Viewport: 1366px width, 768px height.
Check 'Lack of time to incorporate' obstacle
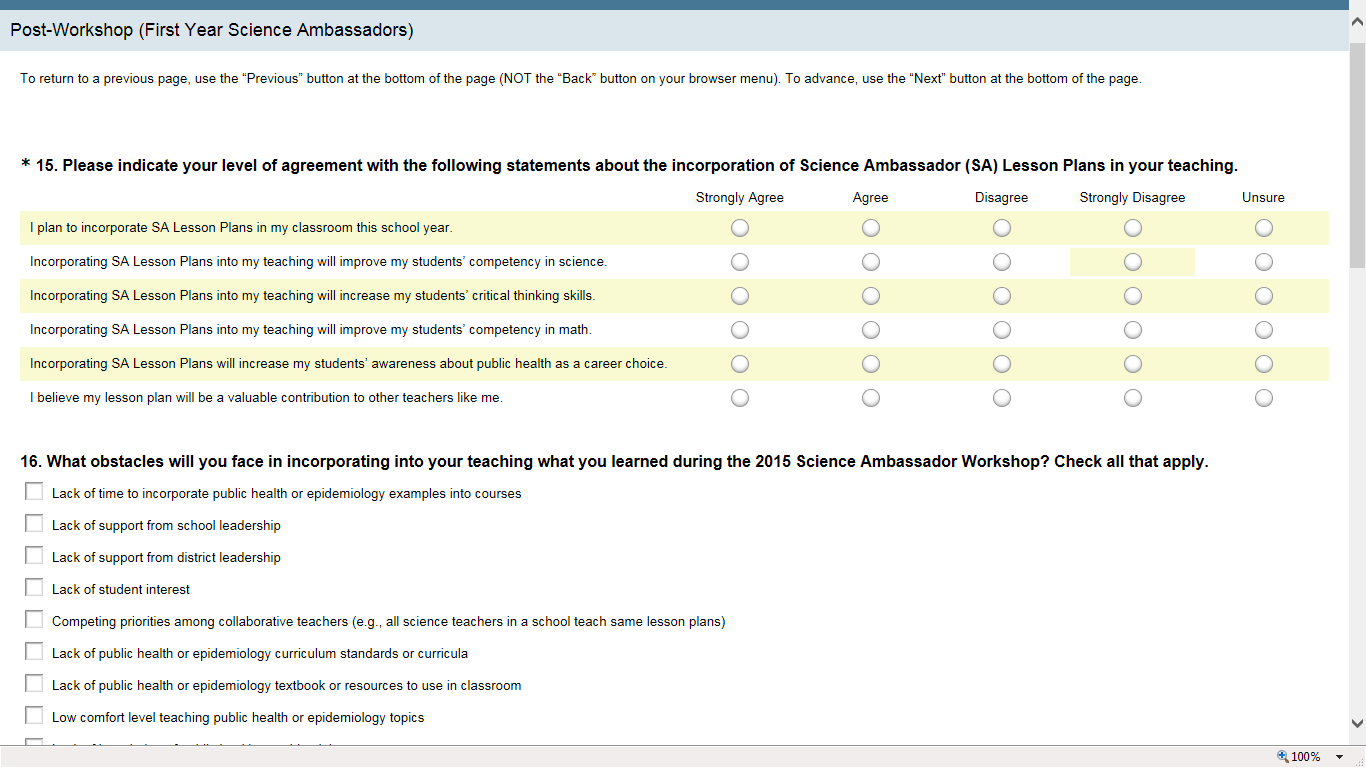coord(34,492)
